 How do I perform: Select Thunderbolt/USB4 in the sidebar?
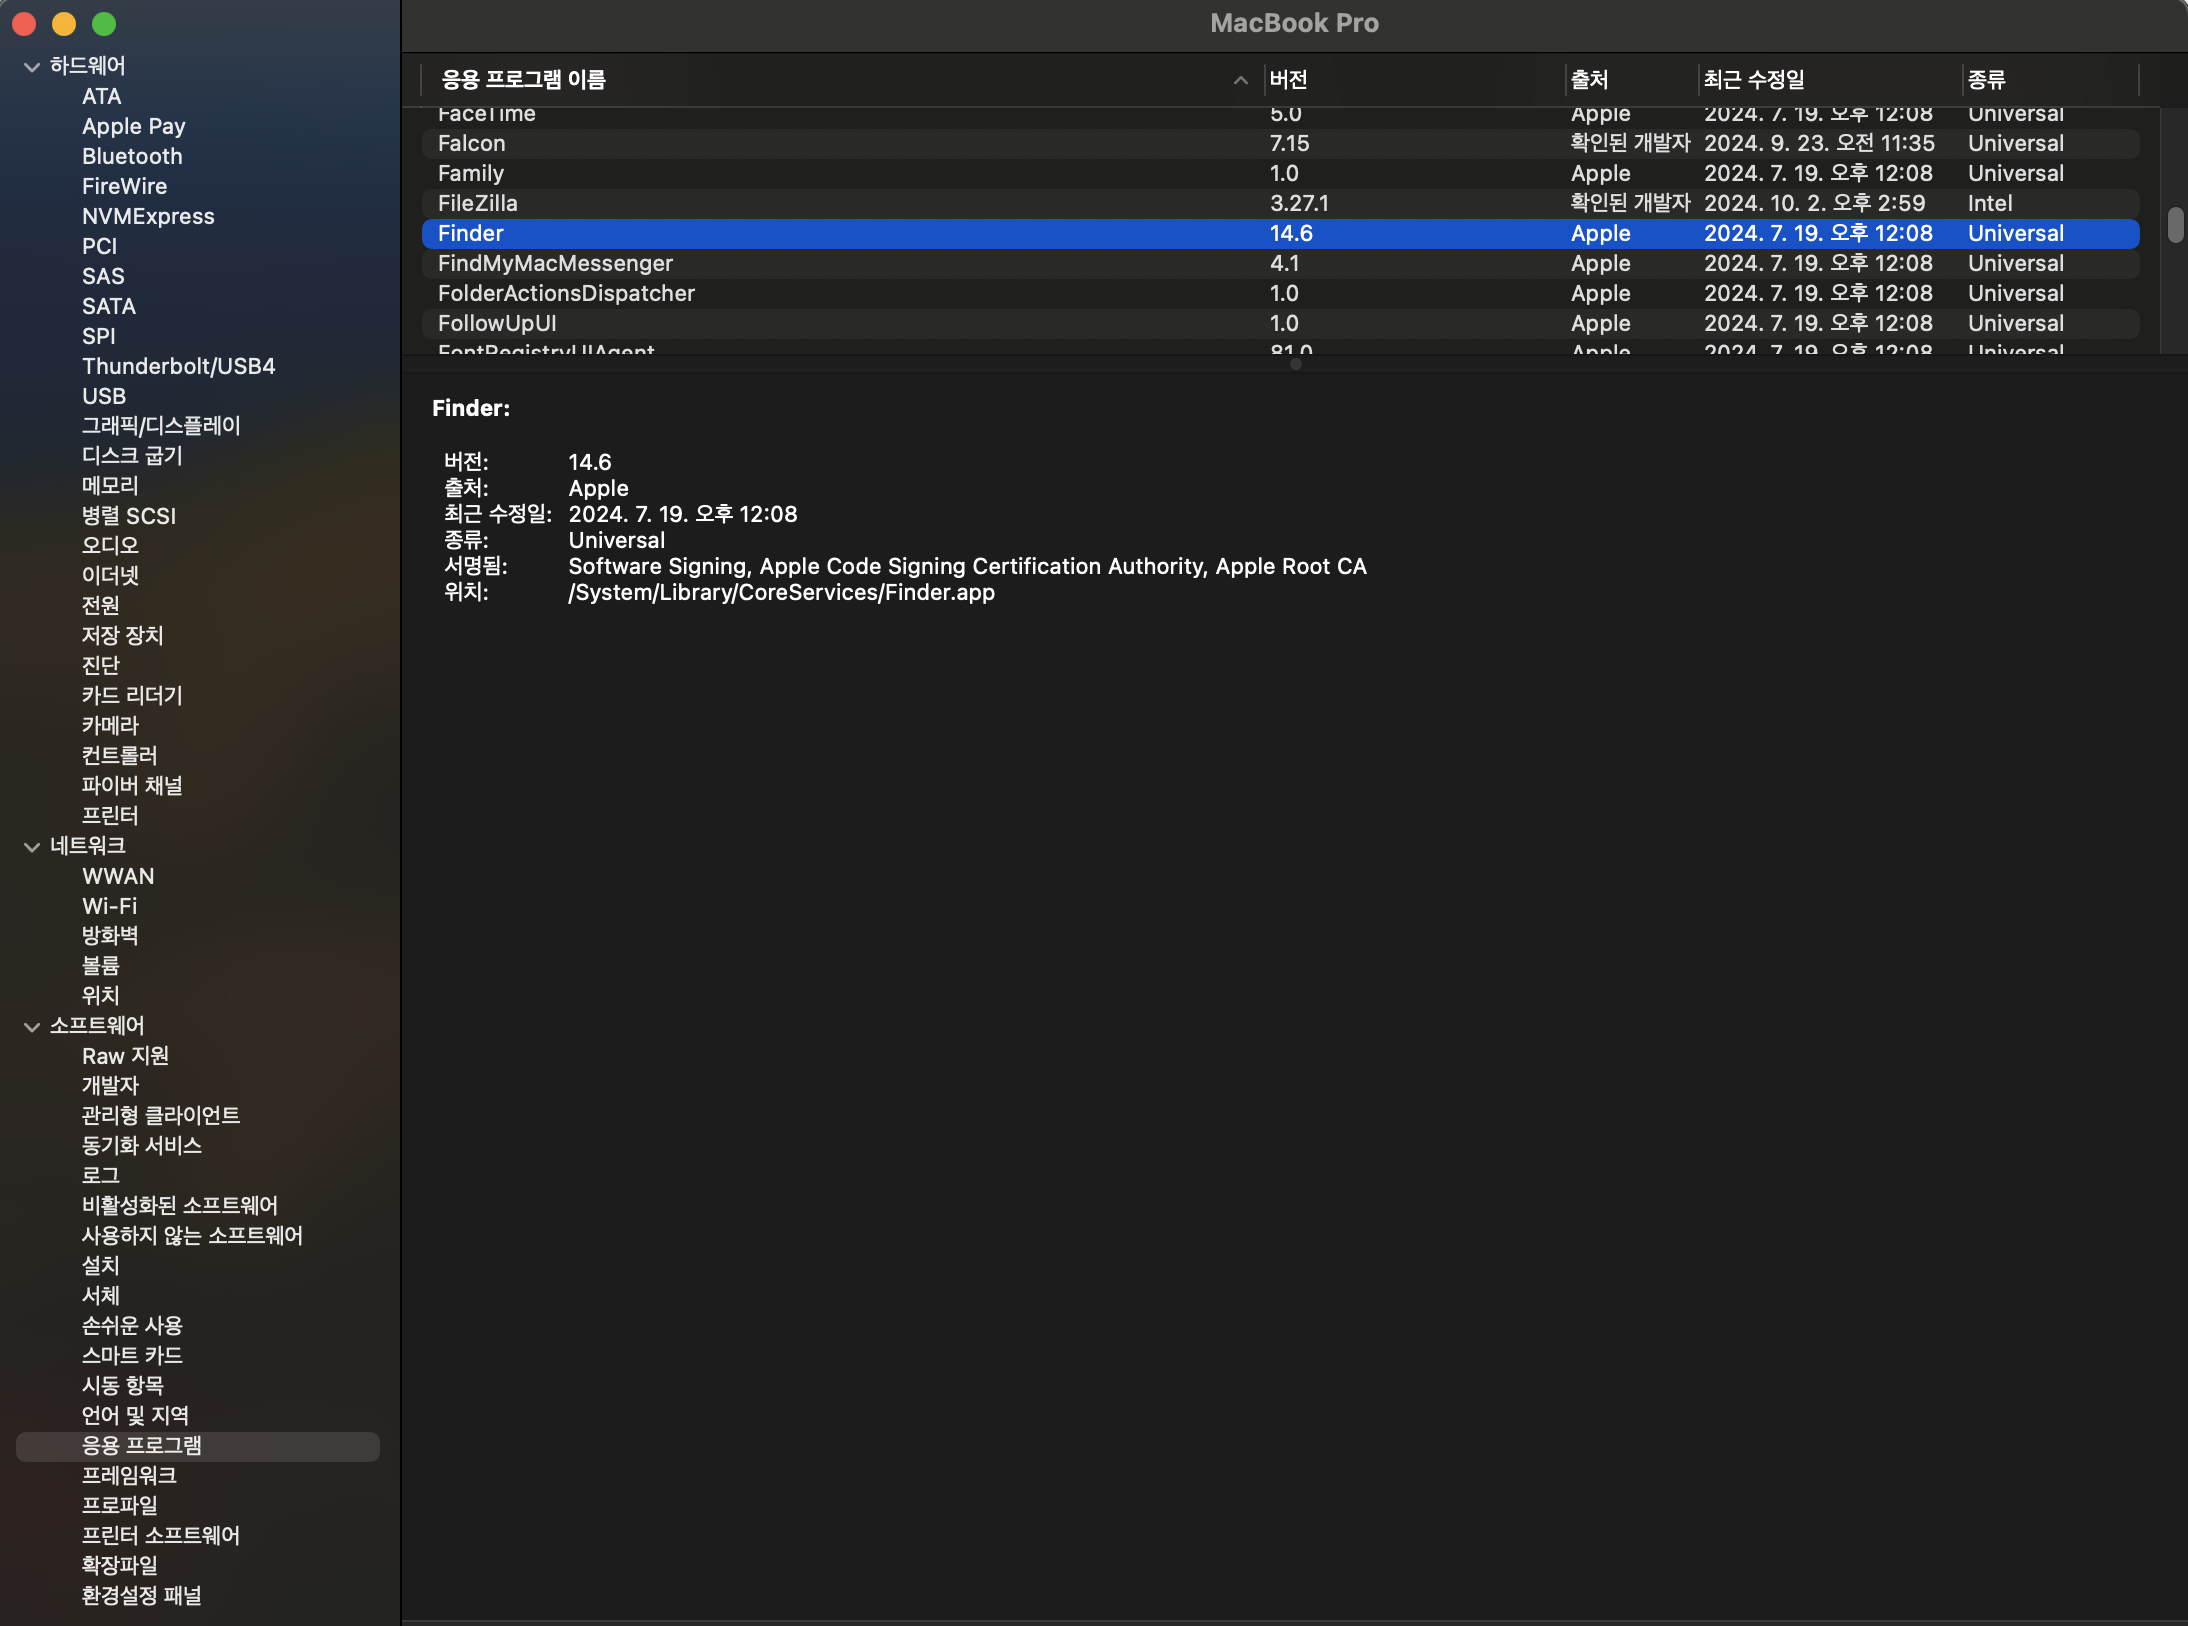pyautogui.click(x=178, y=367)
